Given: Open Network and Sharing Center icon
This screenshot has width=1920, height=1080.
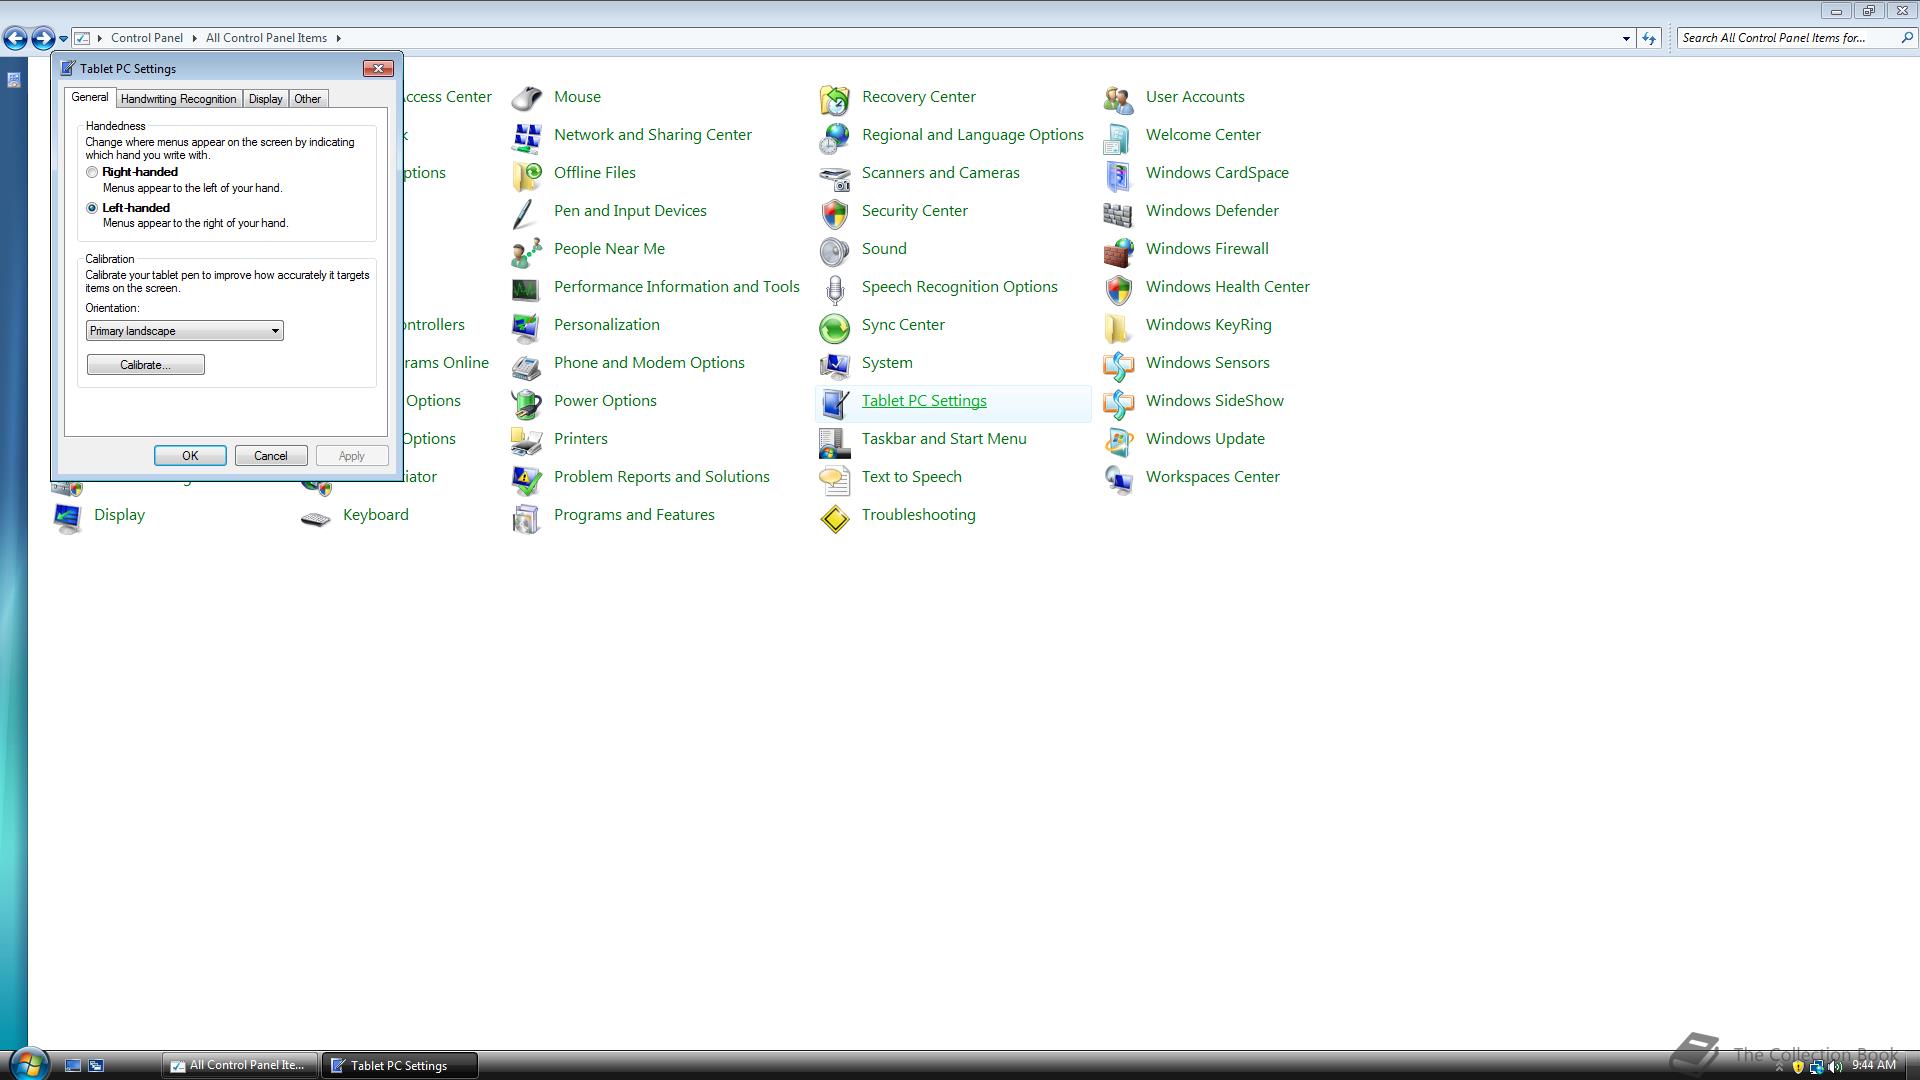Looking at the screenshot, I should 527,136.
